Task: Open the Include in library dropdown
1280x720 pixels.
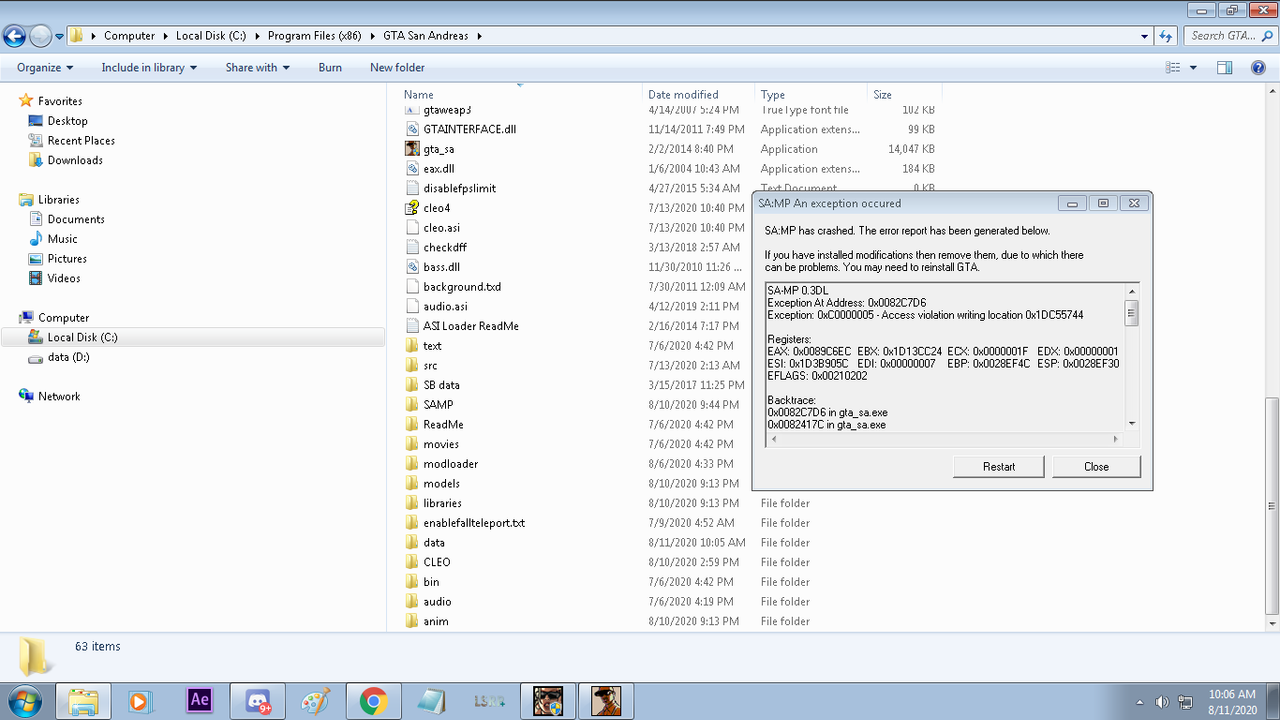Action: (x=149, y=68)
